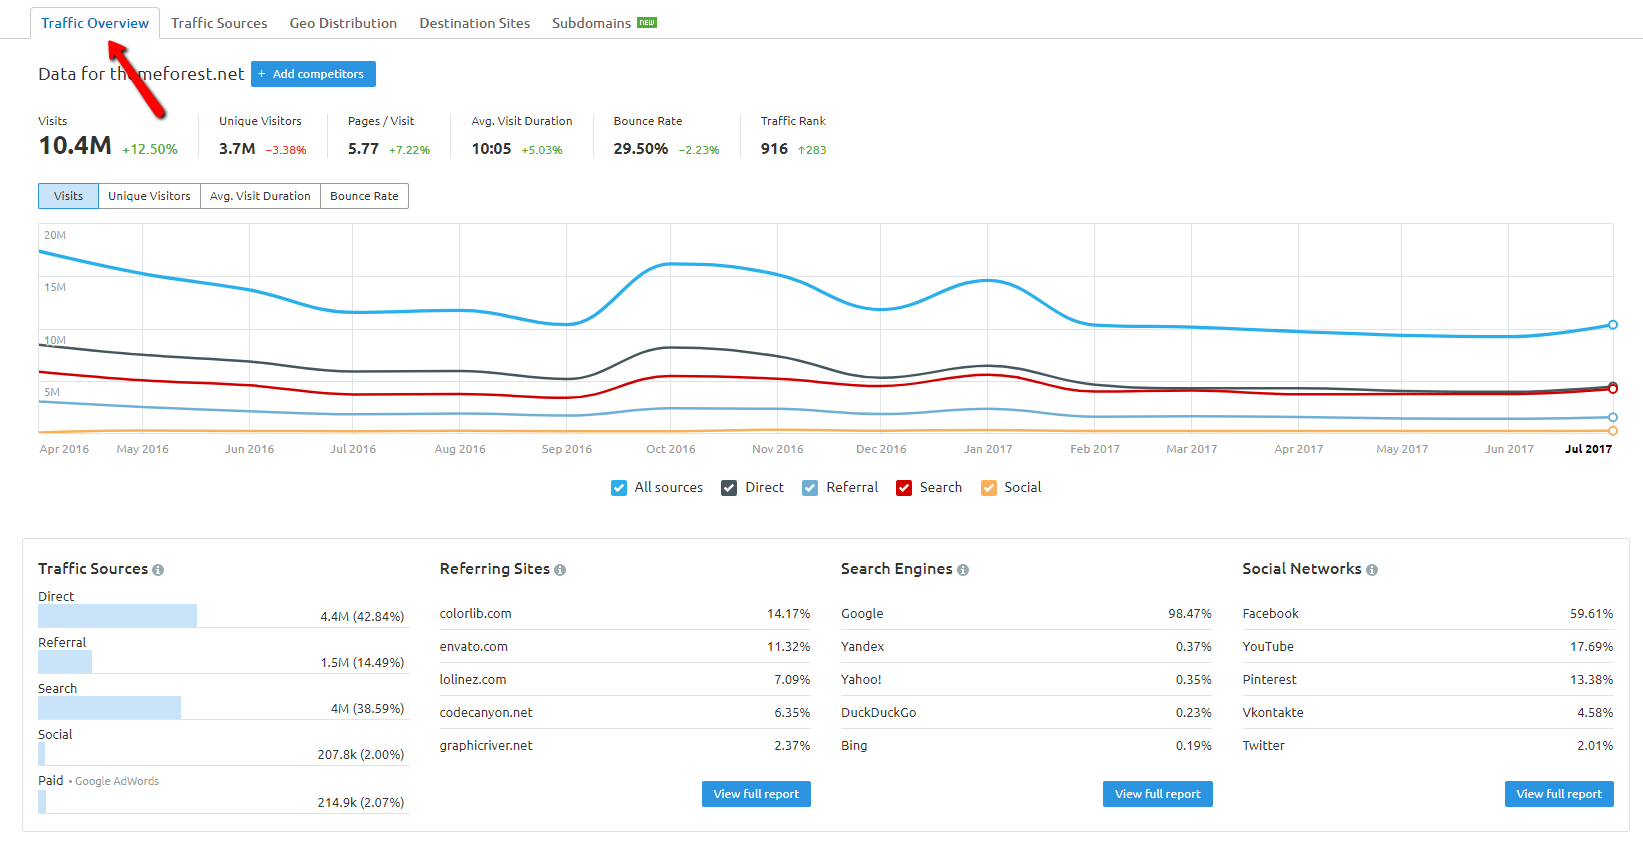Viewport: 1643px width, 846px height.
Task: Click the 10:05 Avg. Visit Duration value
Action: 491,149
